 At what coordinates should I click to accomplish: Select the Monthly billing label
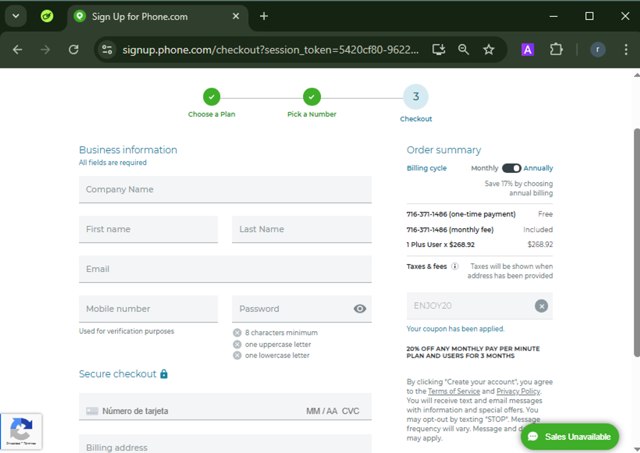pos(484,168)
